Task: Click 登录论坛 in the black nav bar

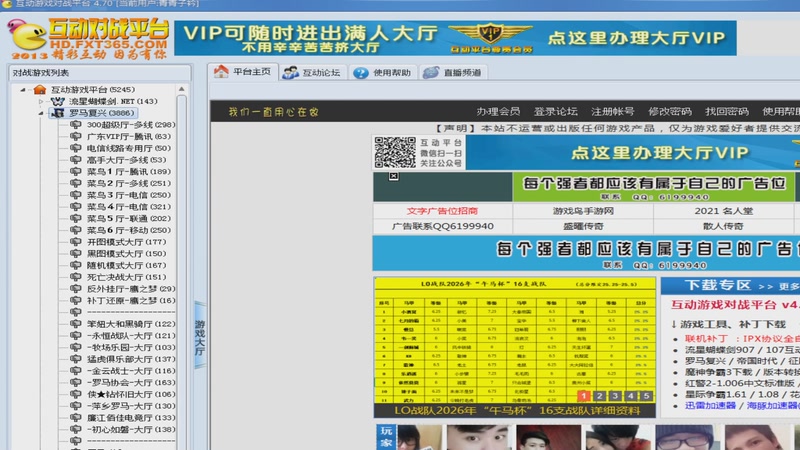Action: [555, 111]
